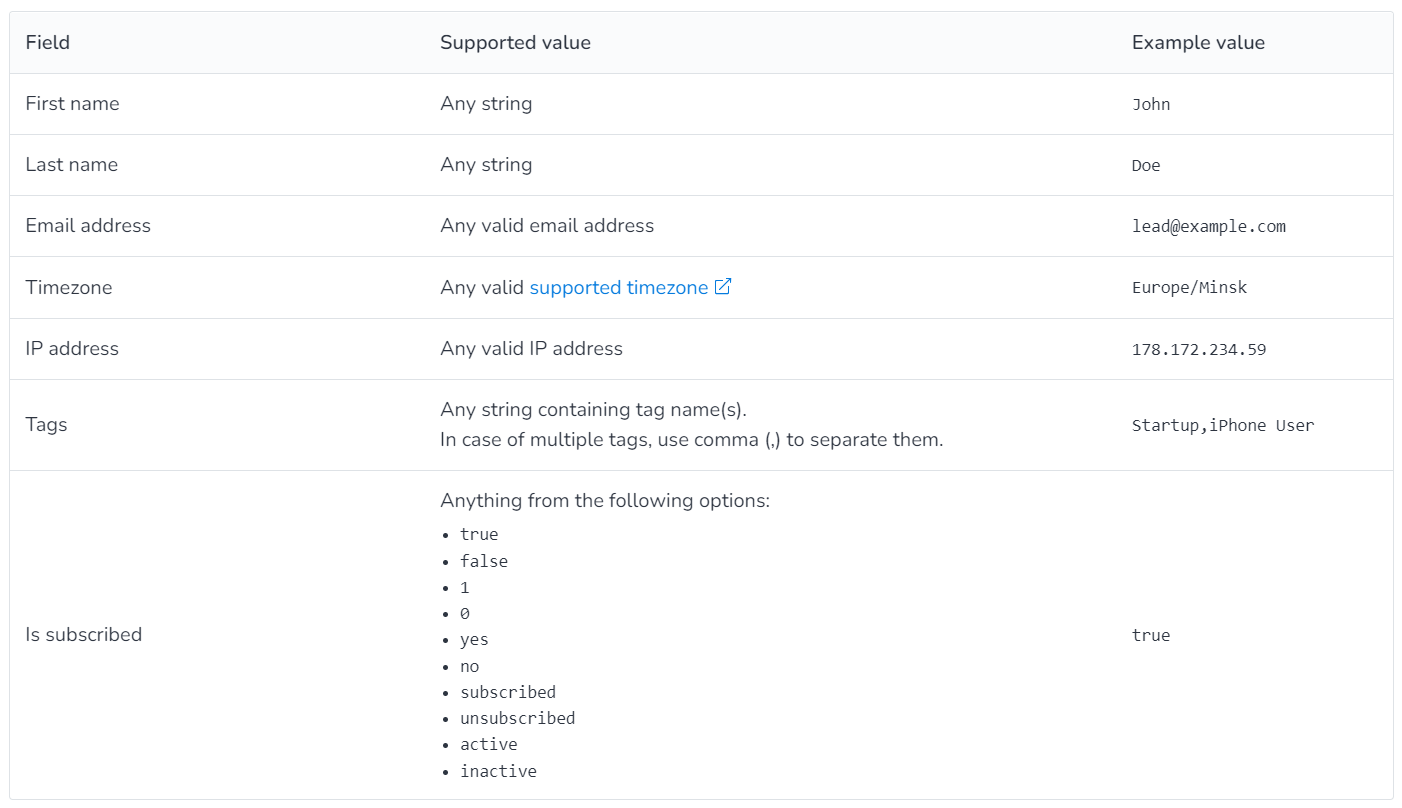Click the Europe/Minsk example value

point(1189,288)
